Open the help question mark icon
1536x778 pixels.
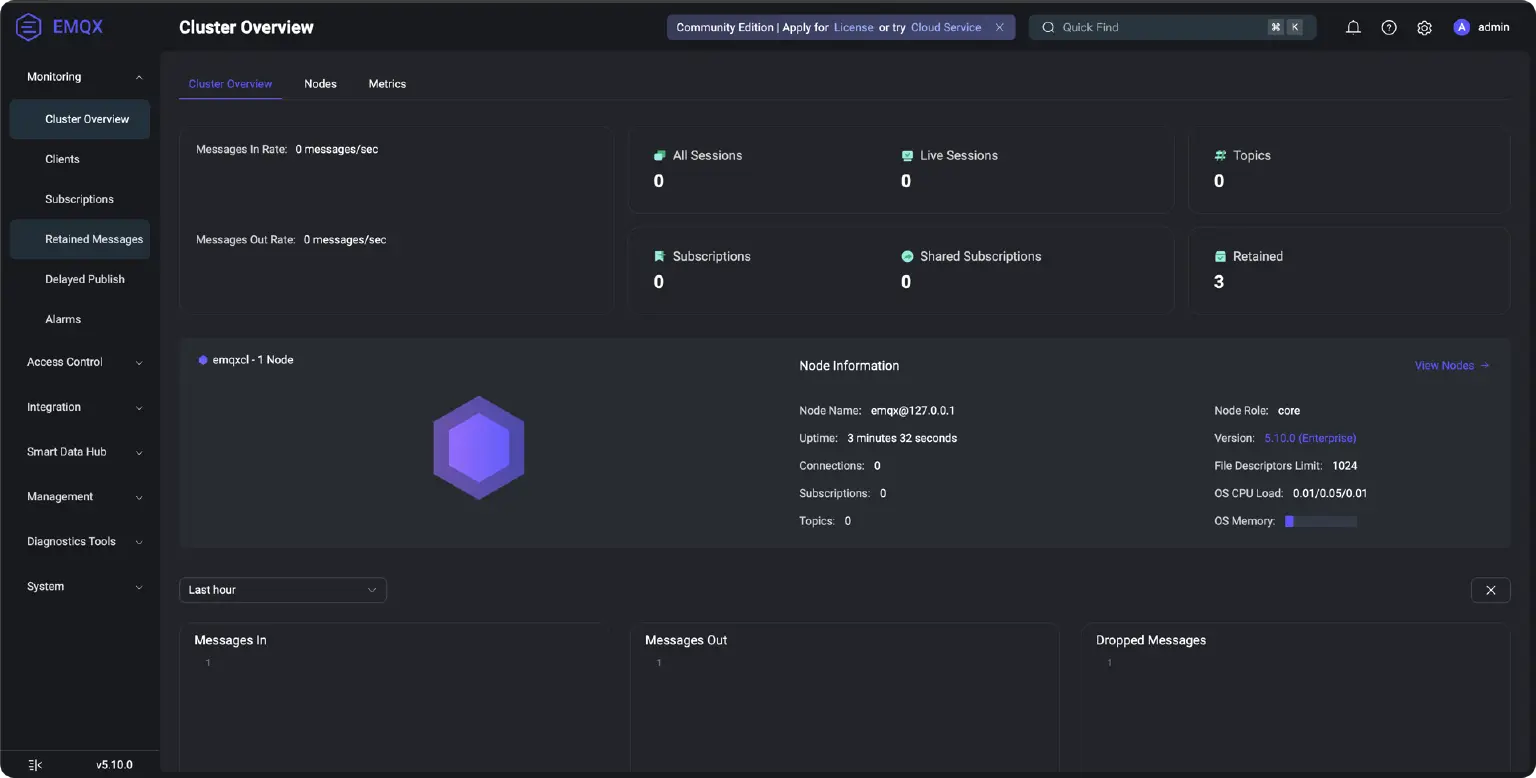pyautogui.click(x=1389, y=28)
